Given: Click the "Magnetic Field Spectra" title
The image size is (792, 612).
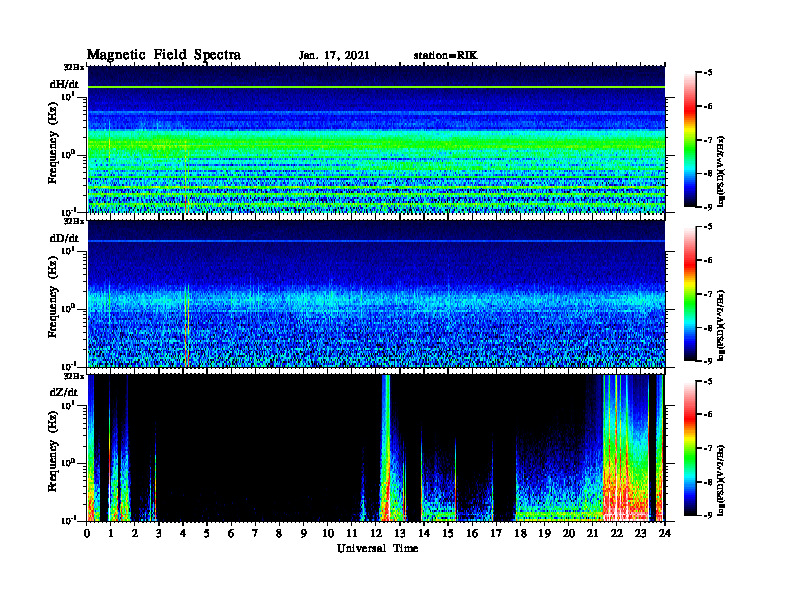Looking at the screenshot, I should 164,56.
